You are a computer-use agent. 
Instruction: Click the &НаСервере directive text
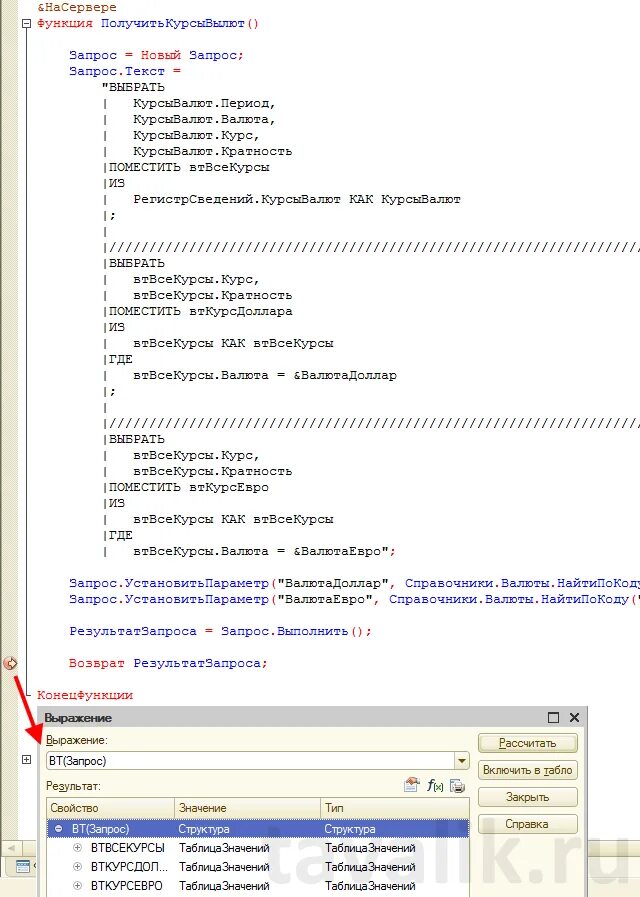(x=77, y=8)
